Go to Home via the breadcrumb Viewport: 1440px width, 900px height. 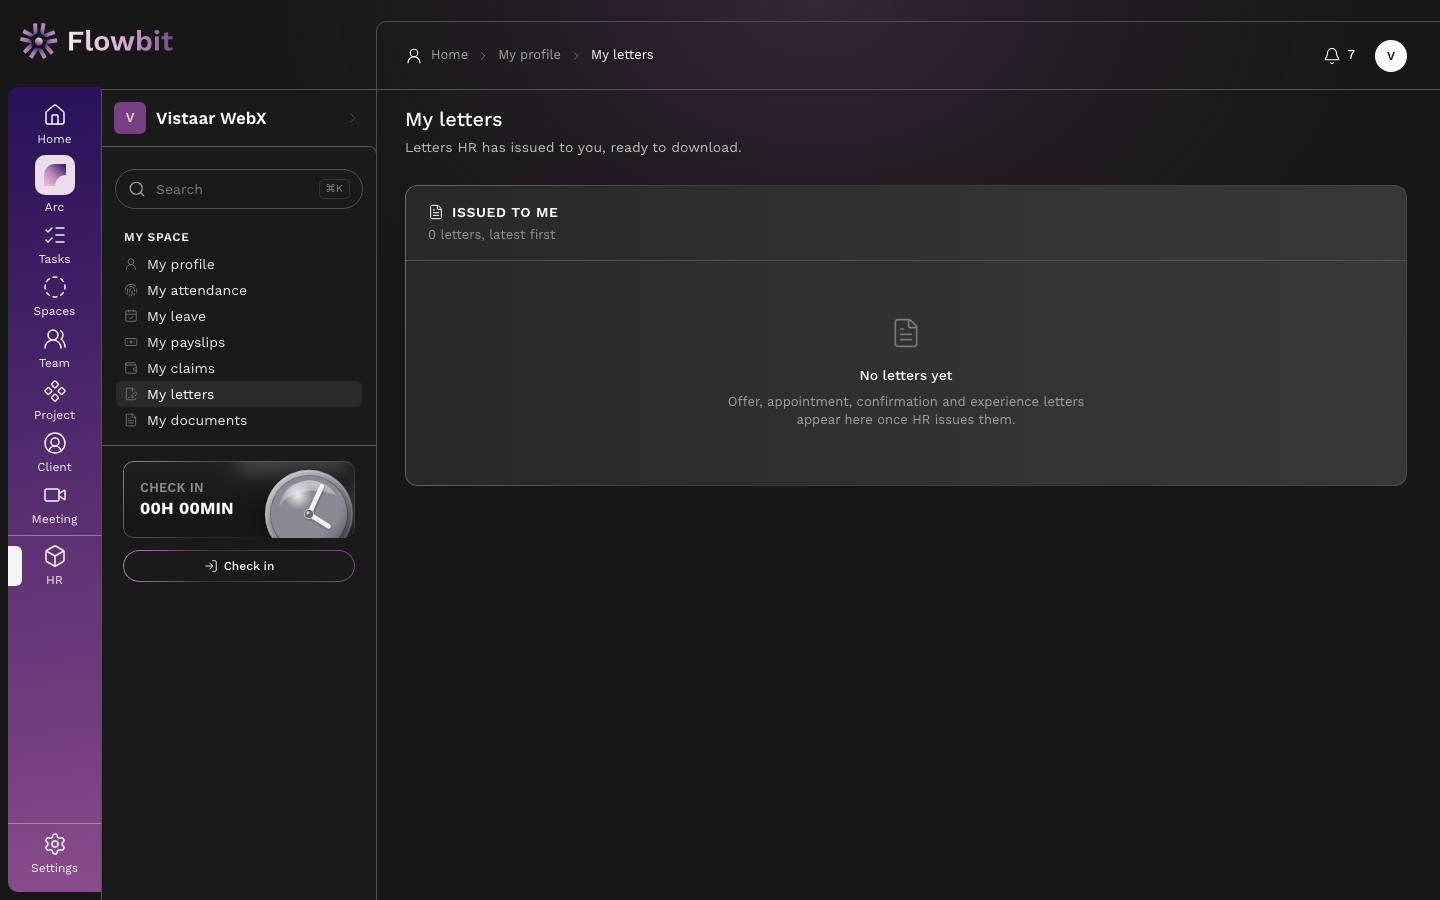449,55
